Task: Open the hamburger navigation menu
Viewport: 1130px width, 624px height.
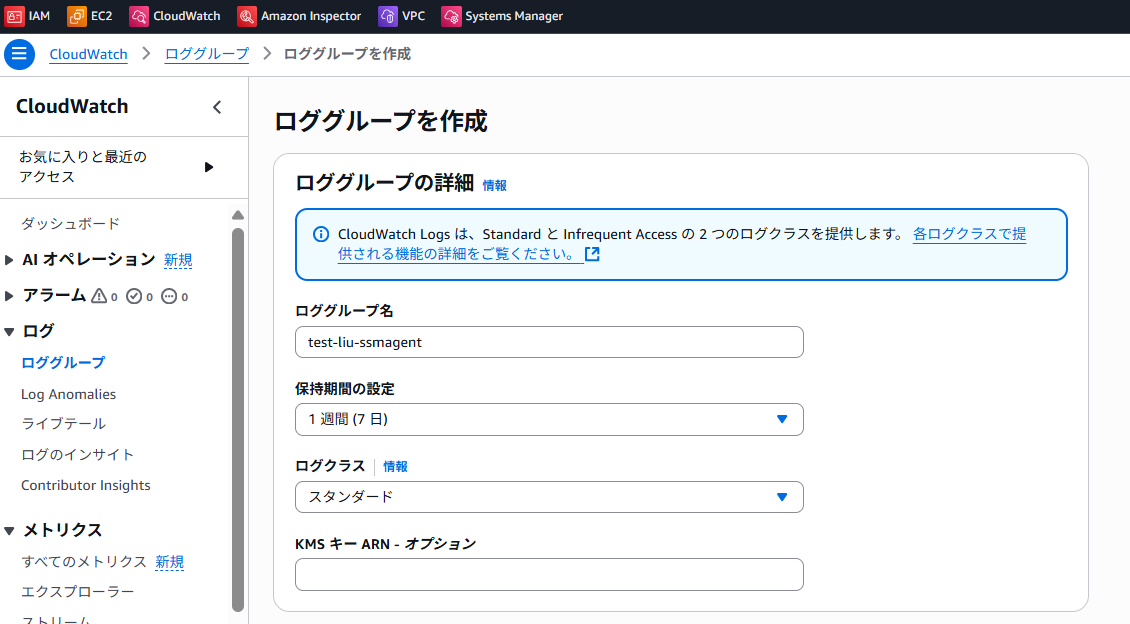Action: tap(19, 54)
